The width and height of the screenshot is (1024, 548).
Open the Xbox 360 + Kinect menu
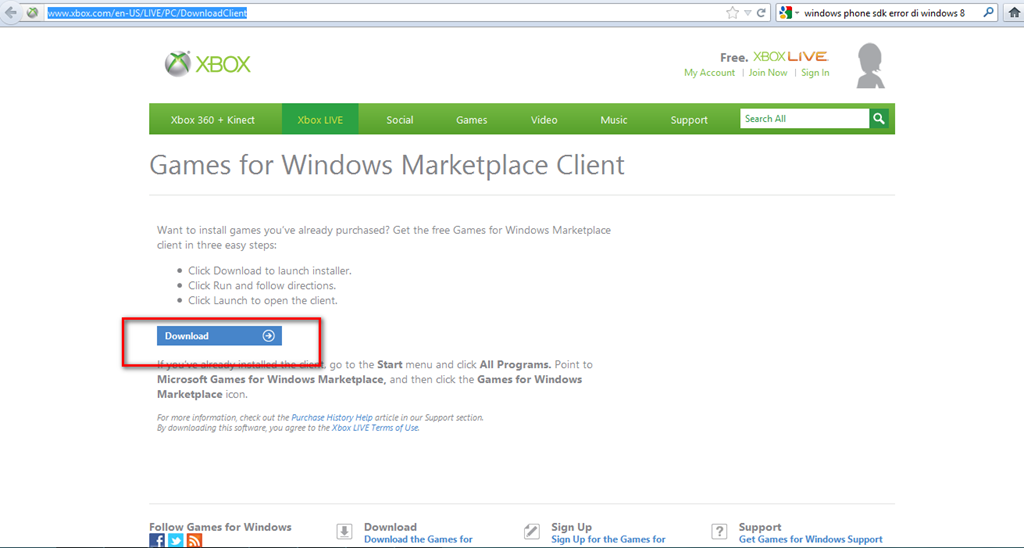(213, 120)
